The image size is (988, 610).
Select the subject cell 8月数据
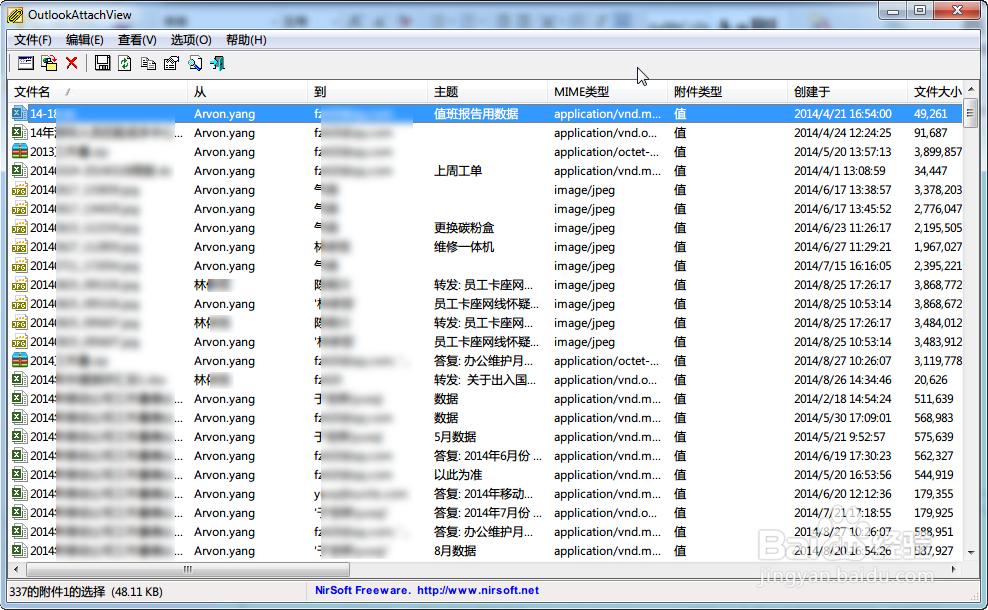pos(455,551)
